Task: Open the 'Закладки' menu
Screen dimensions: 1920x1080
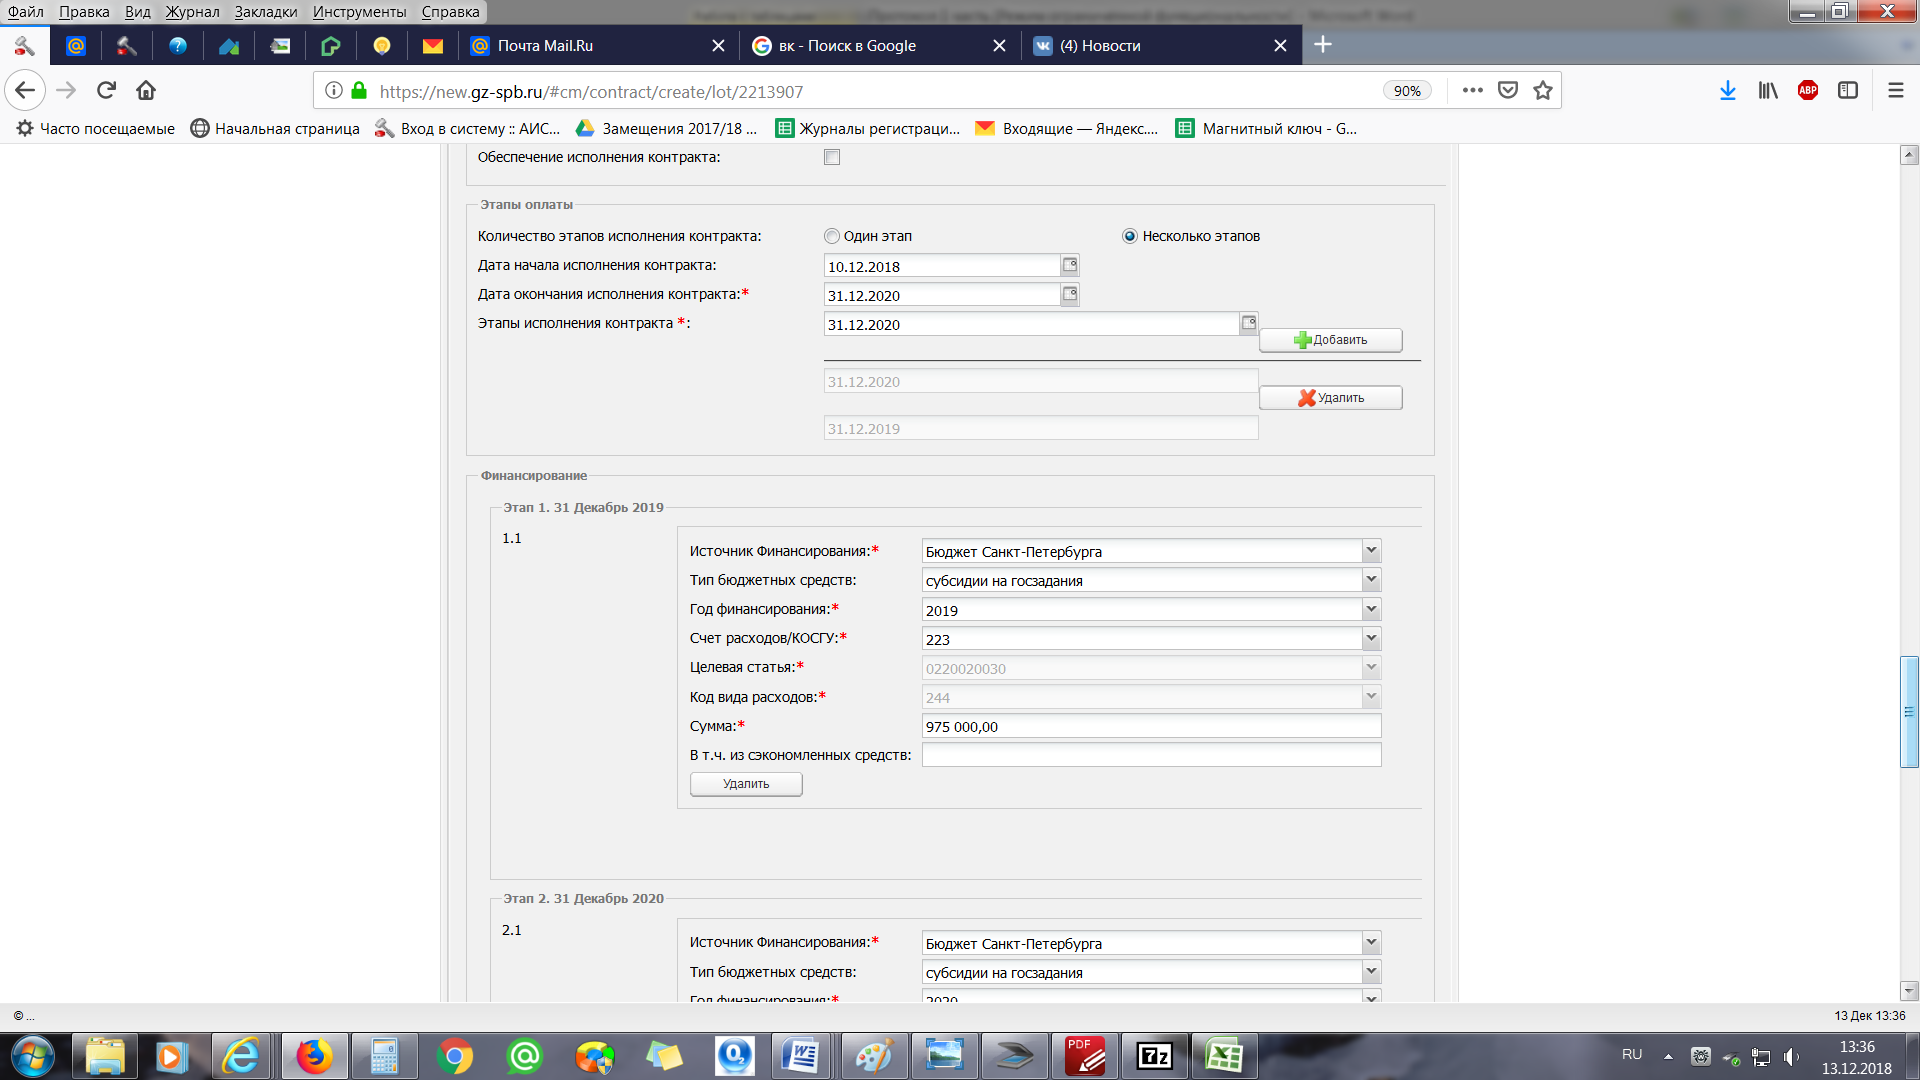Action: 265,12
